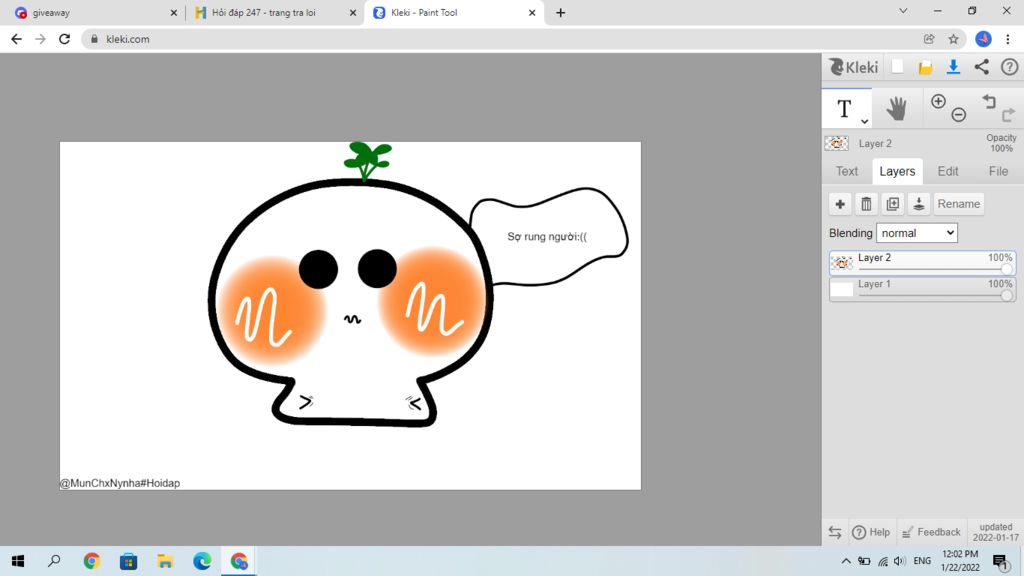Viewport: 1024px width, 576px height.
Task: Merge layer down icon
Action: 919,204
